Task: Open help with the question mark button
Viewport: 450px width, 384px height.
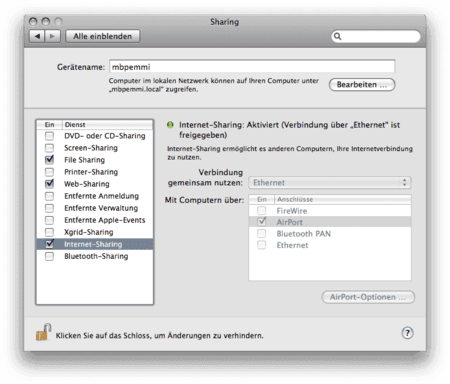Action: click(x=407, y=333)
